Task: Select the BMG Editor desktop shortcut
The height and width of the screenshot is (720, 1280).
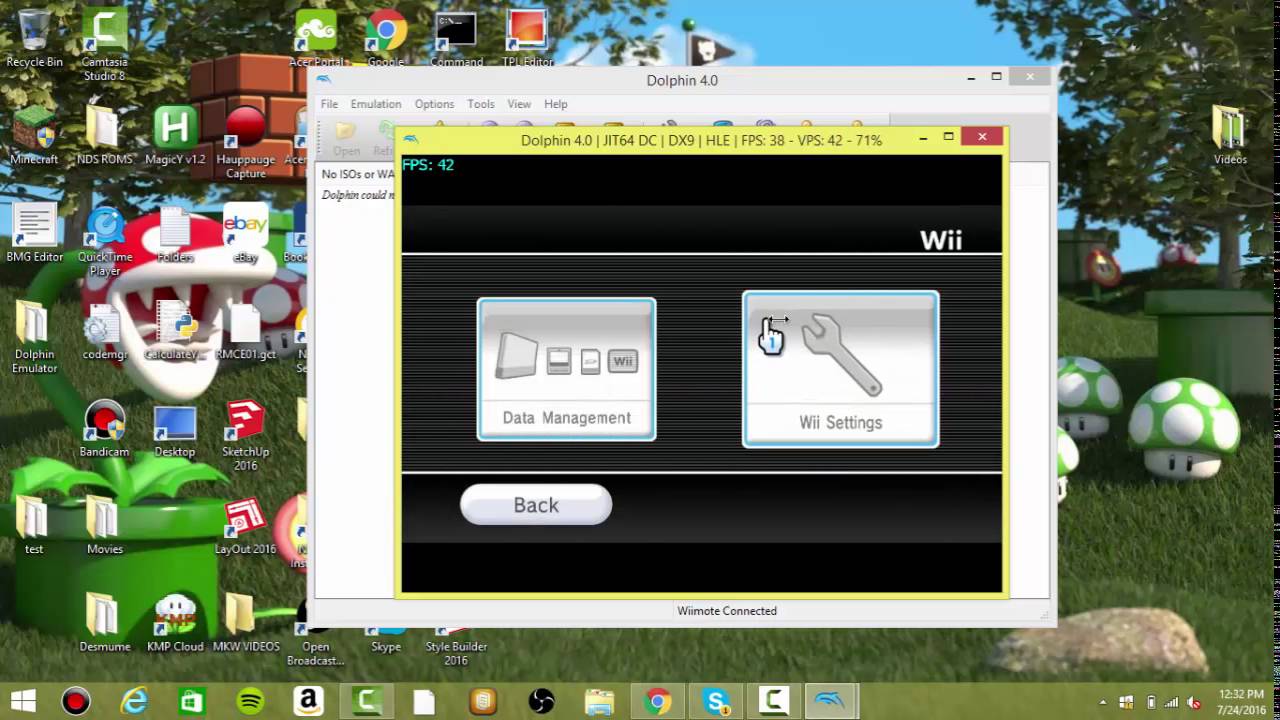Action: [34, 232]
